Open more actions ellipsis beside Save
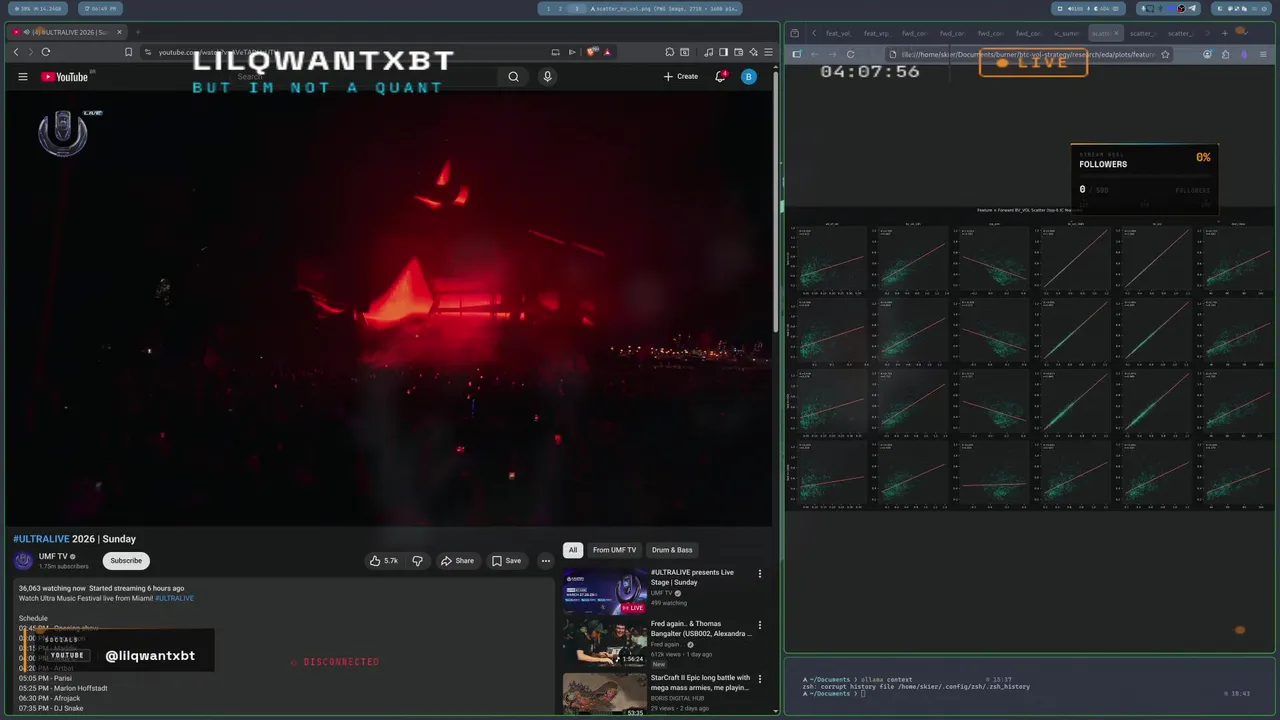Screen dimensions: 1280x720 [545, 561]
